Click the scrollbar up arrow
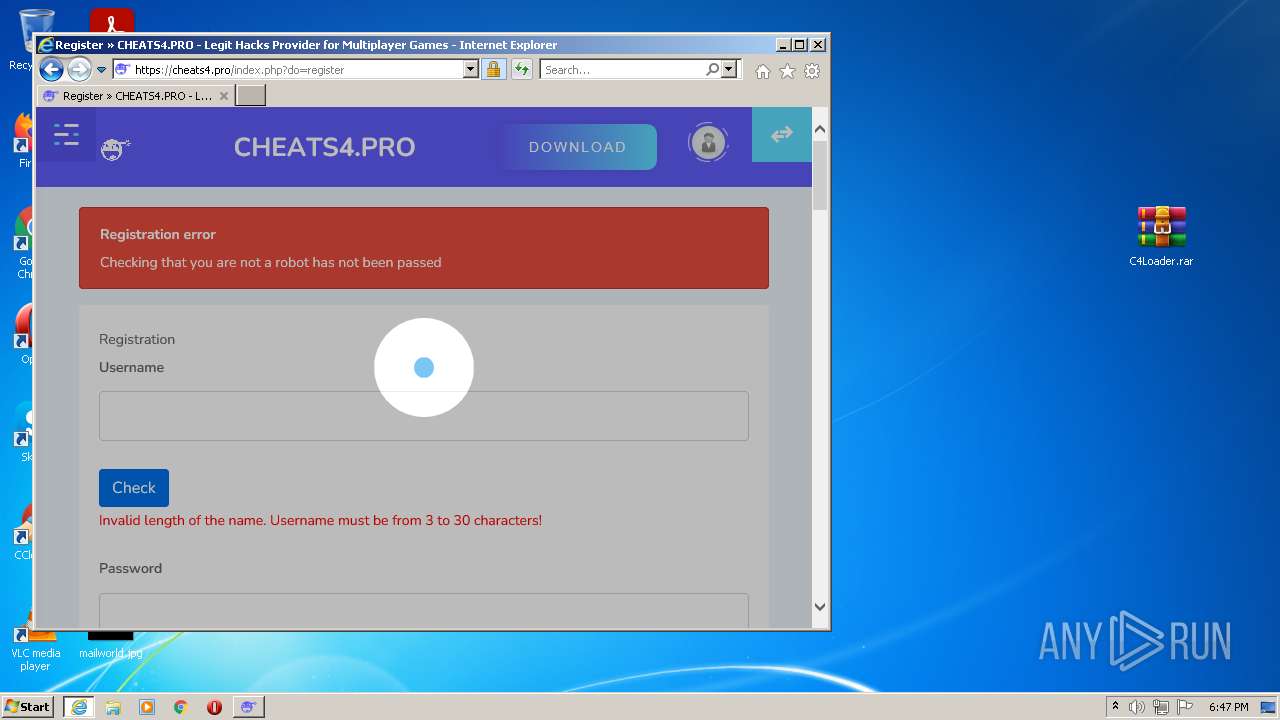1280x720 pixels. point(820,129)
